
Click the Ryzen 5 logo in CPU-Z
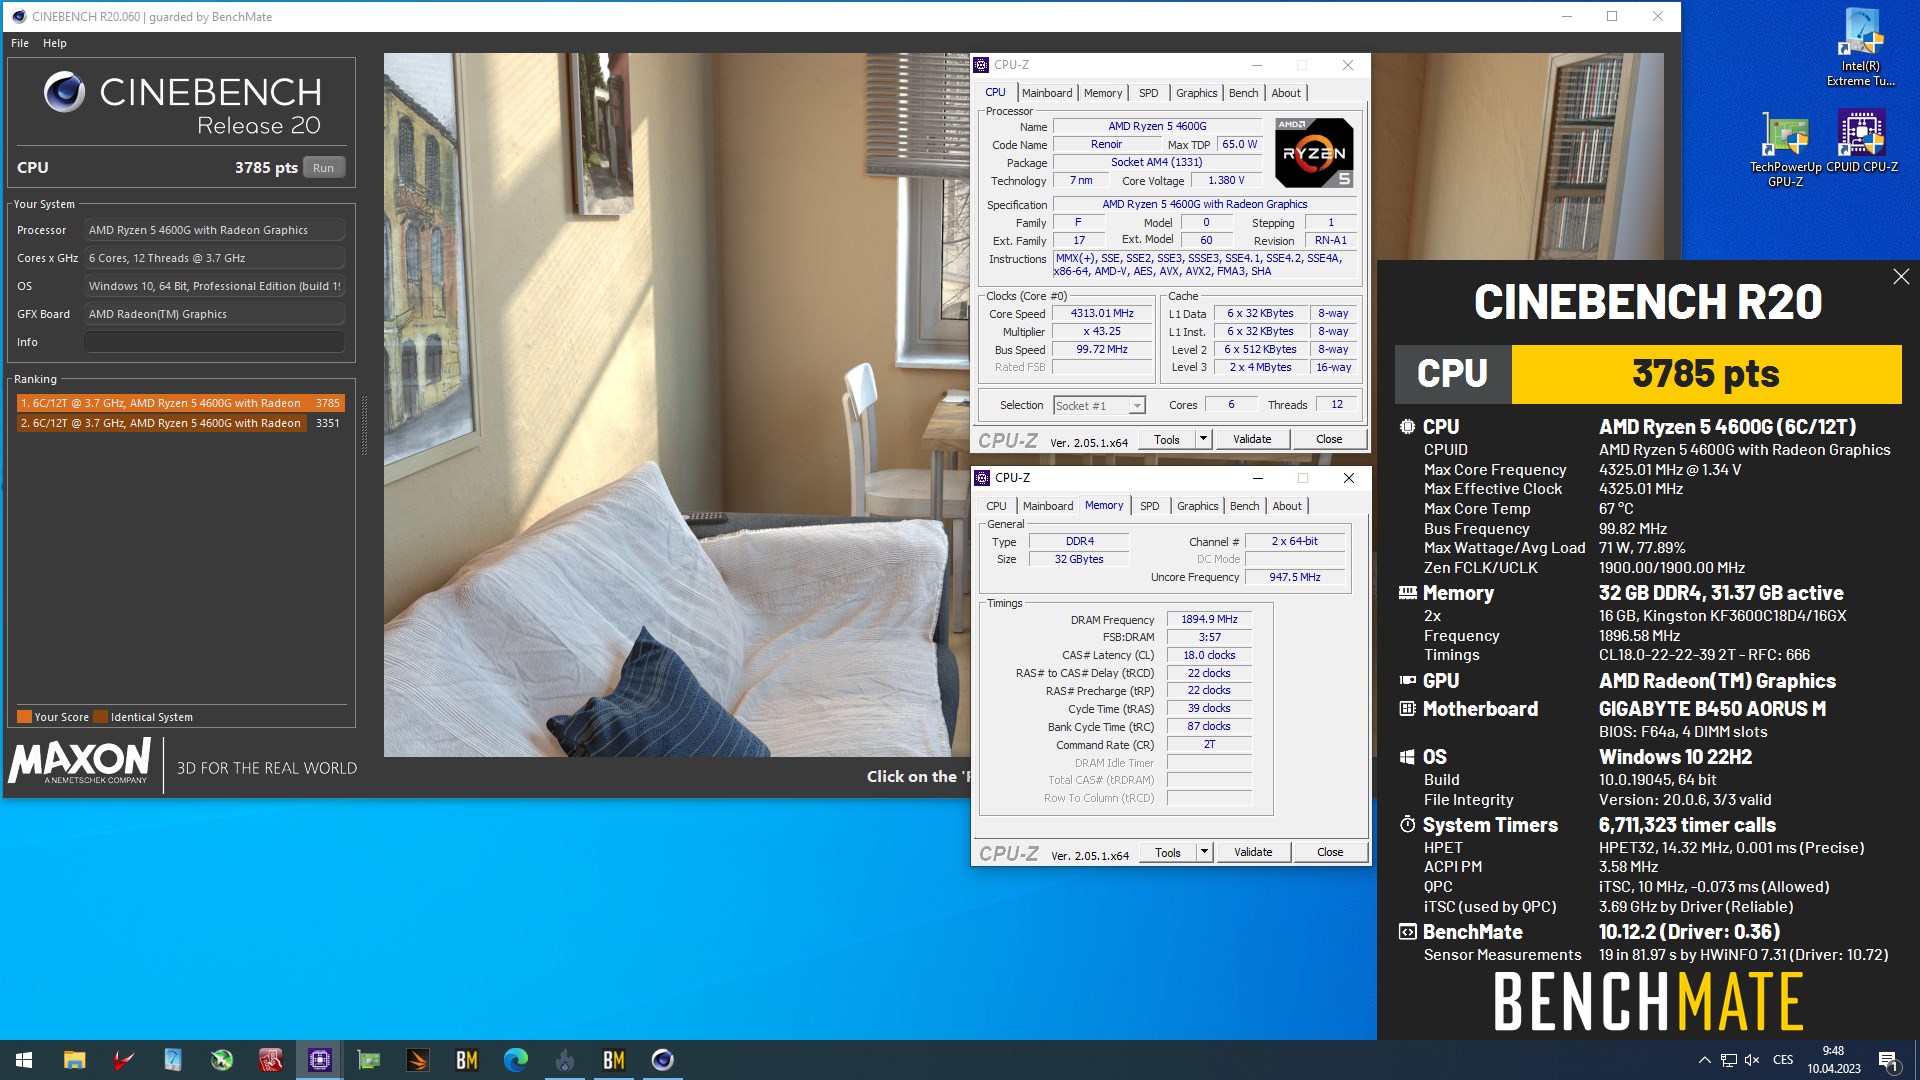point(1314,153)
